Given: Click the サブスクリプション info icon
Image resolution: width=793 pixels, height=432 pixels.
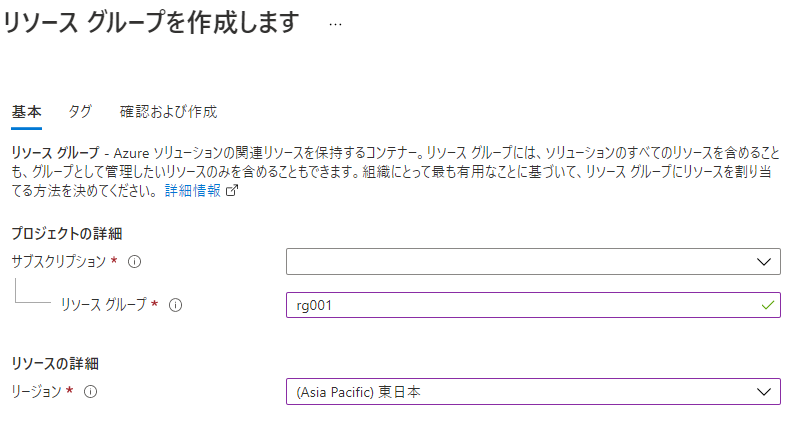Looking at the screenshot, I should 134,262.
